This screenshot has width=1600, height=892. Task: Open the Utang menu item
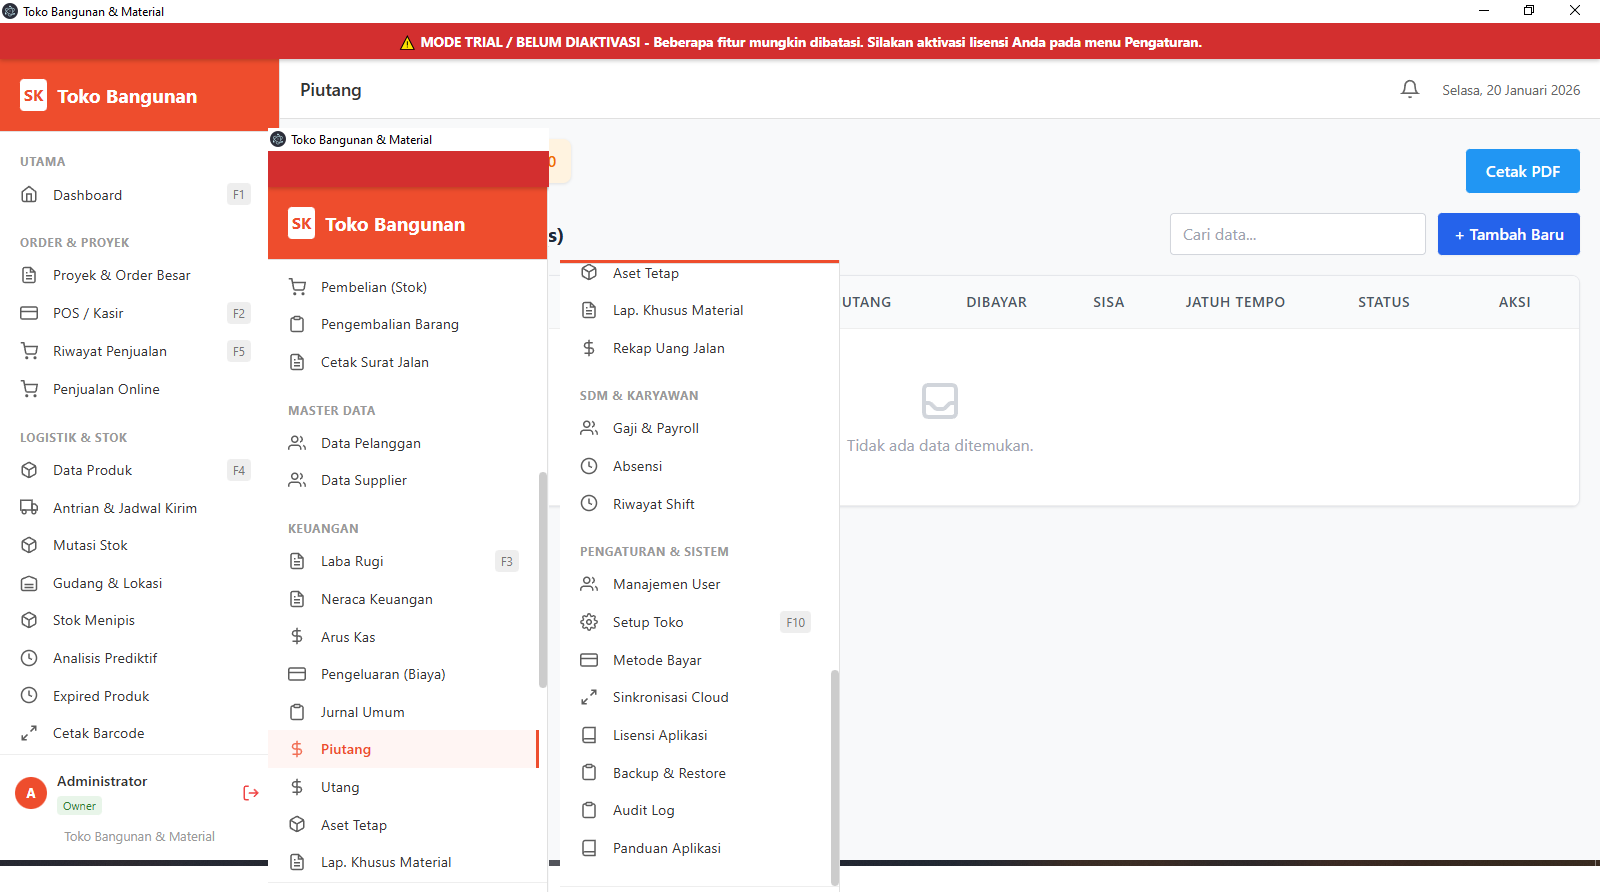pos(340,787)
